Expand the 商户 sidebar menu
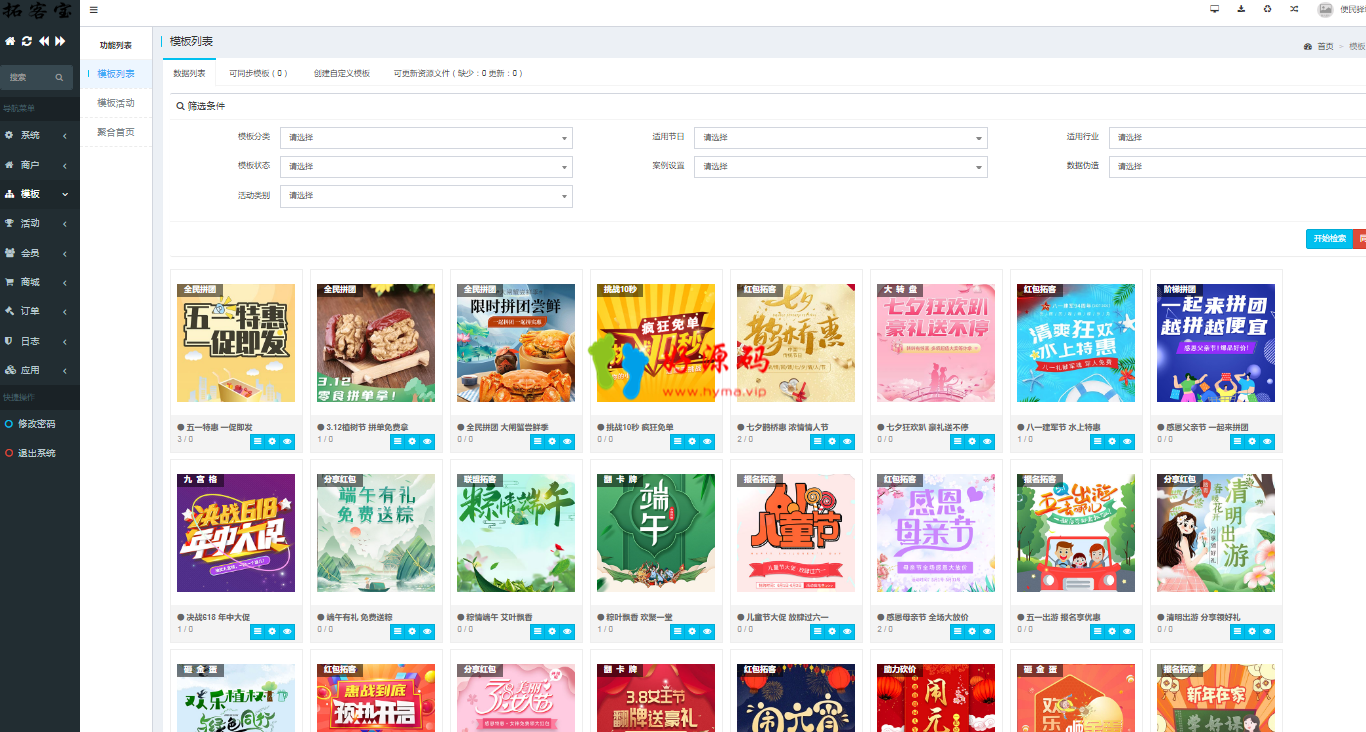The height and width of the screenshot is (732, 1366). [40, 165]
